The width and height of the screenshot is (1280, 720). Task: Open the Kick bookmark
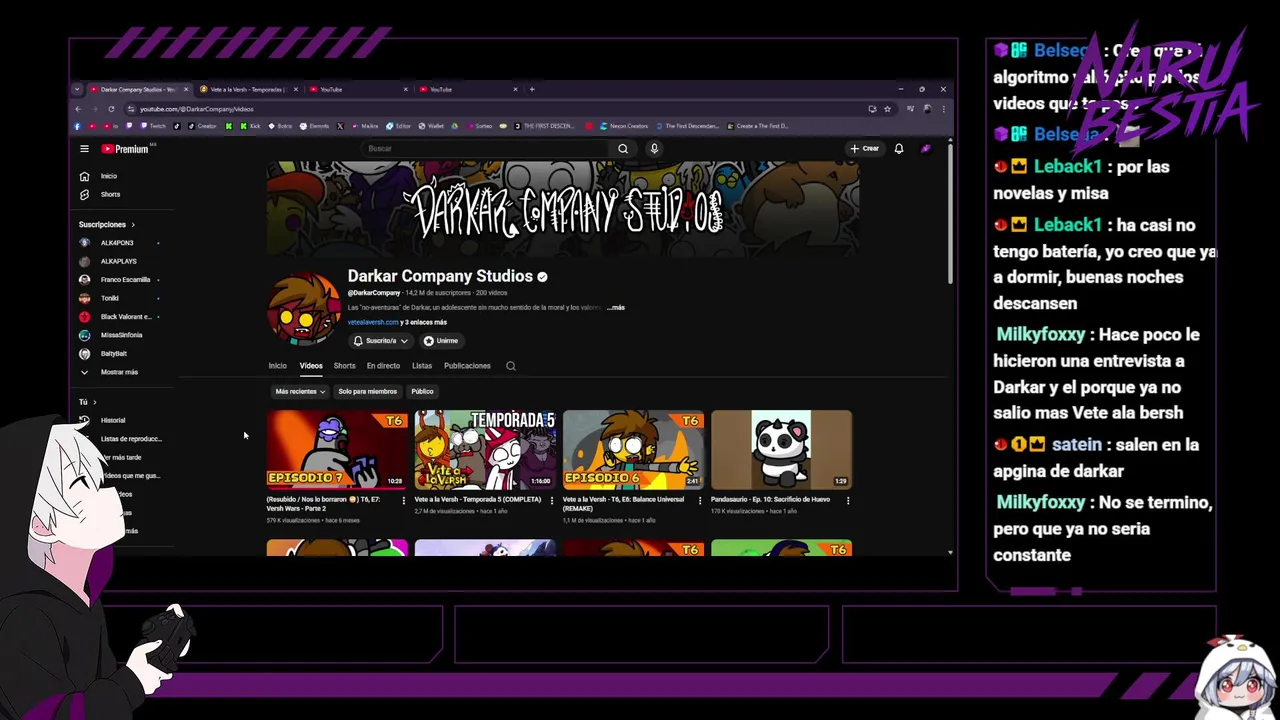251,126
